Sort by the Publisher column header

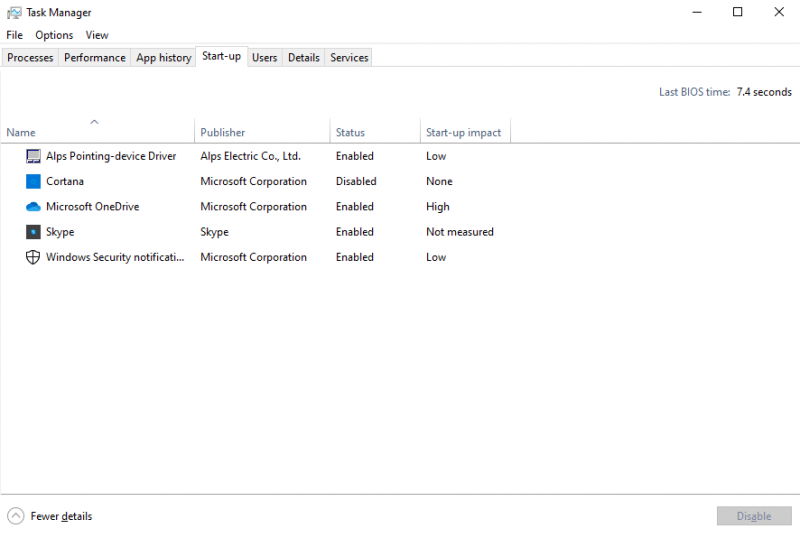pyautogui.click(x=222, y=132)
